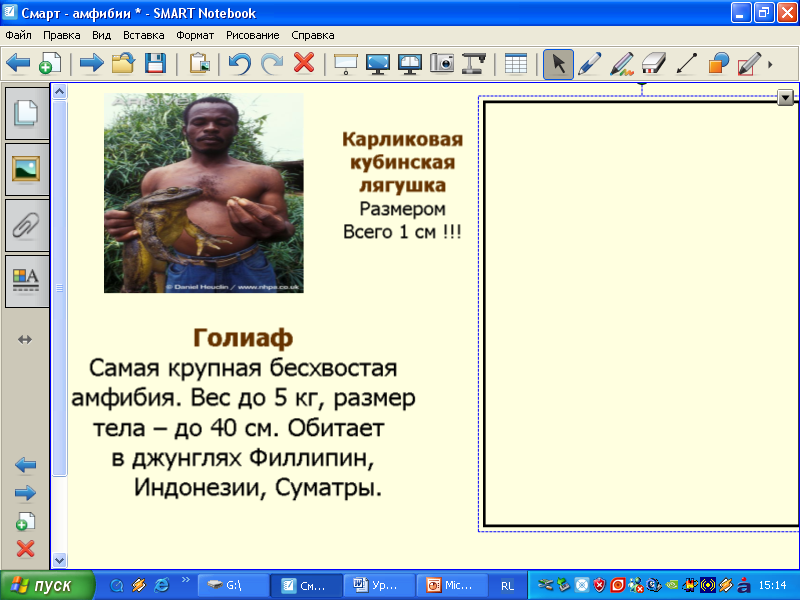
Task: Show the screen shade tool
Action: point(345,64)
